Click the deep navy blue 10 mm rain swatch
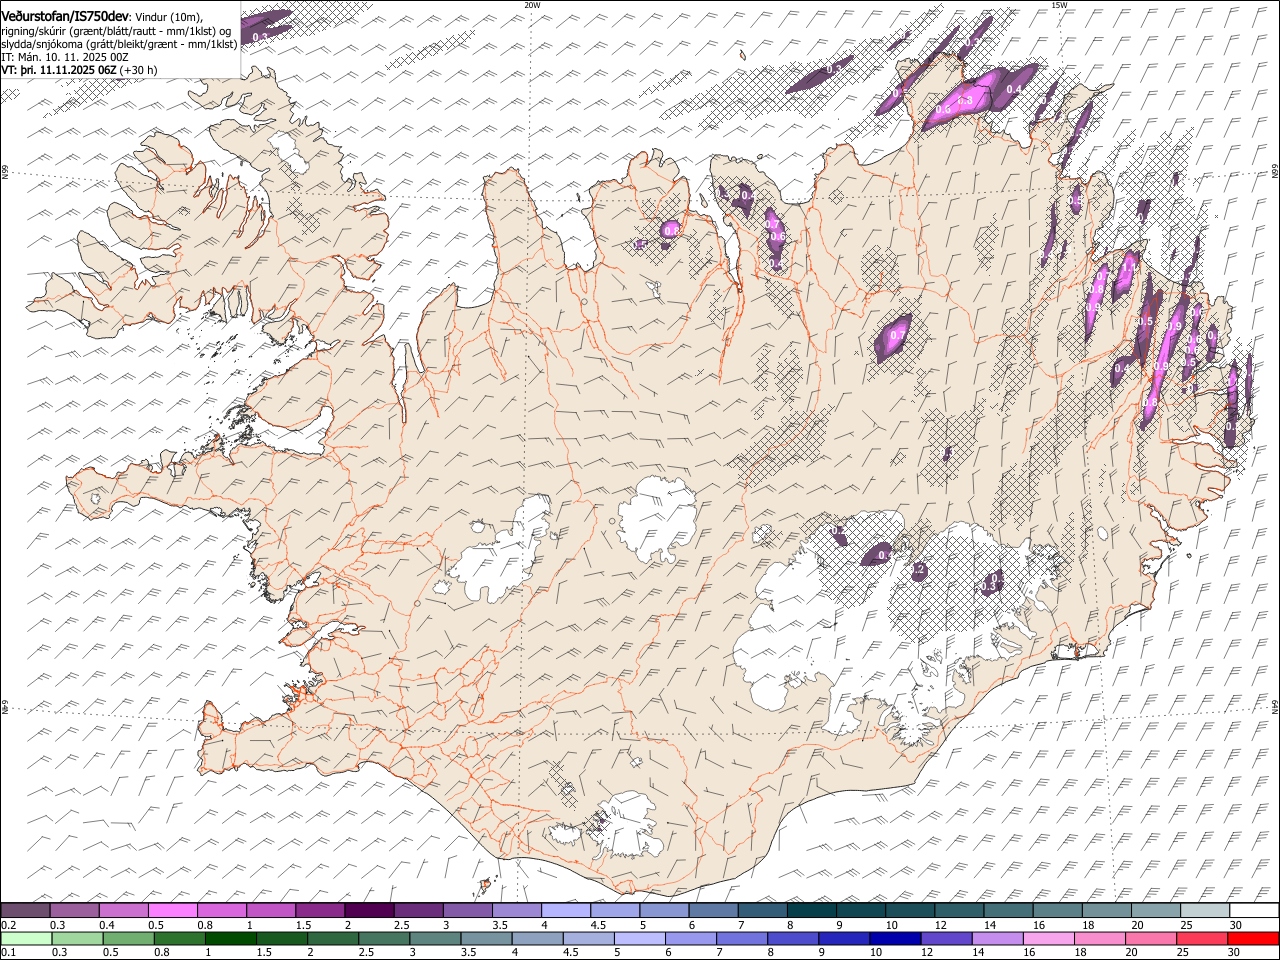This screenshot has width=1280, height=960. point(895,939)
